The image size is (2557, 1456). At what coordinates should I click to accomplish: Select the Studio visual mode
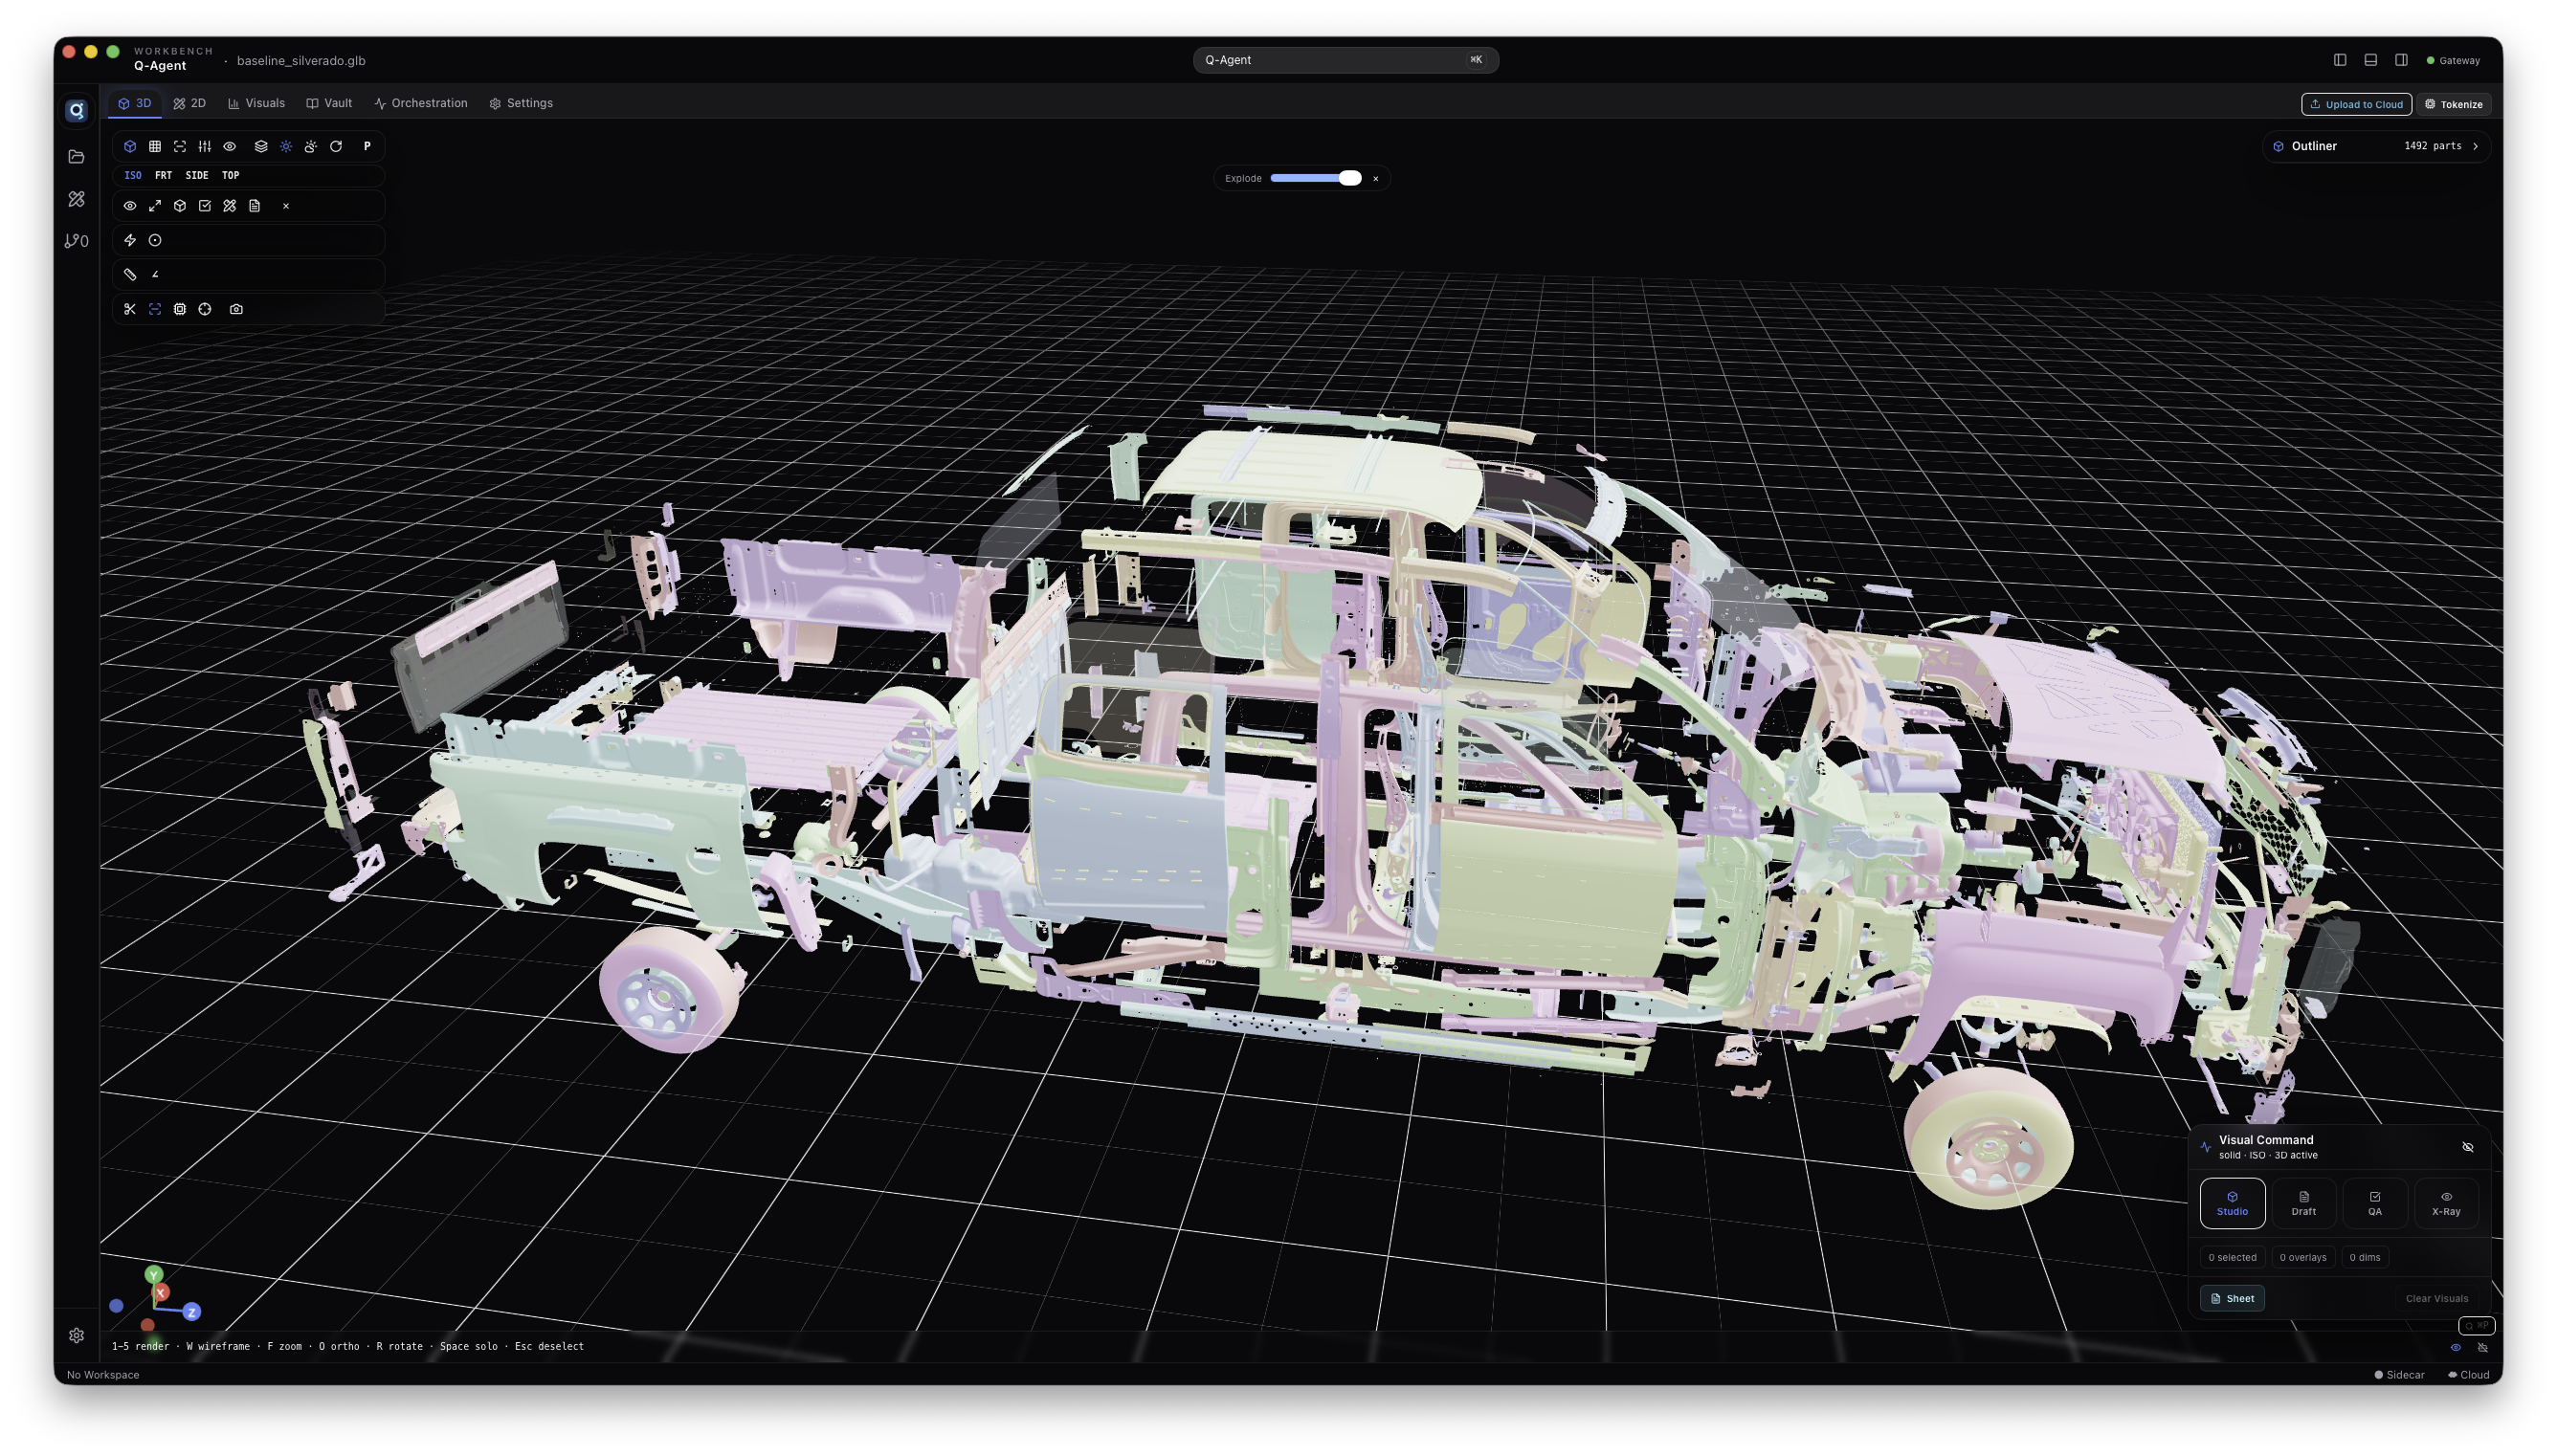[x=2232, y=1202]
